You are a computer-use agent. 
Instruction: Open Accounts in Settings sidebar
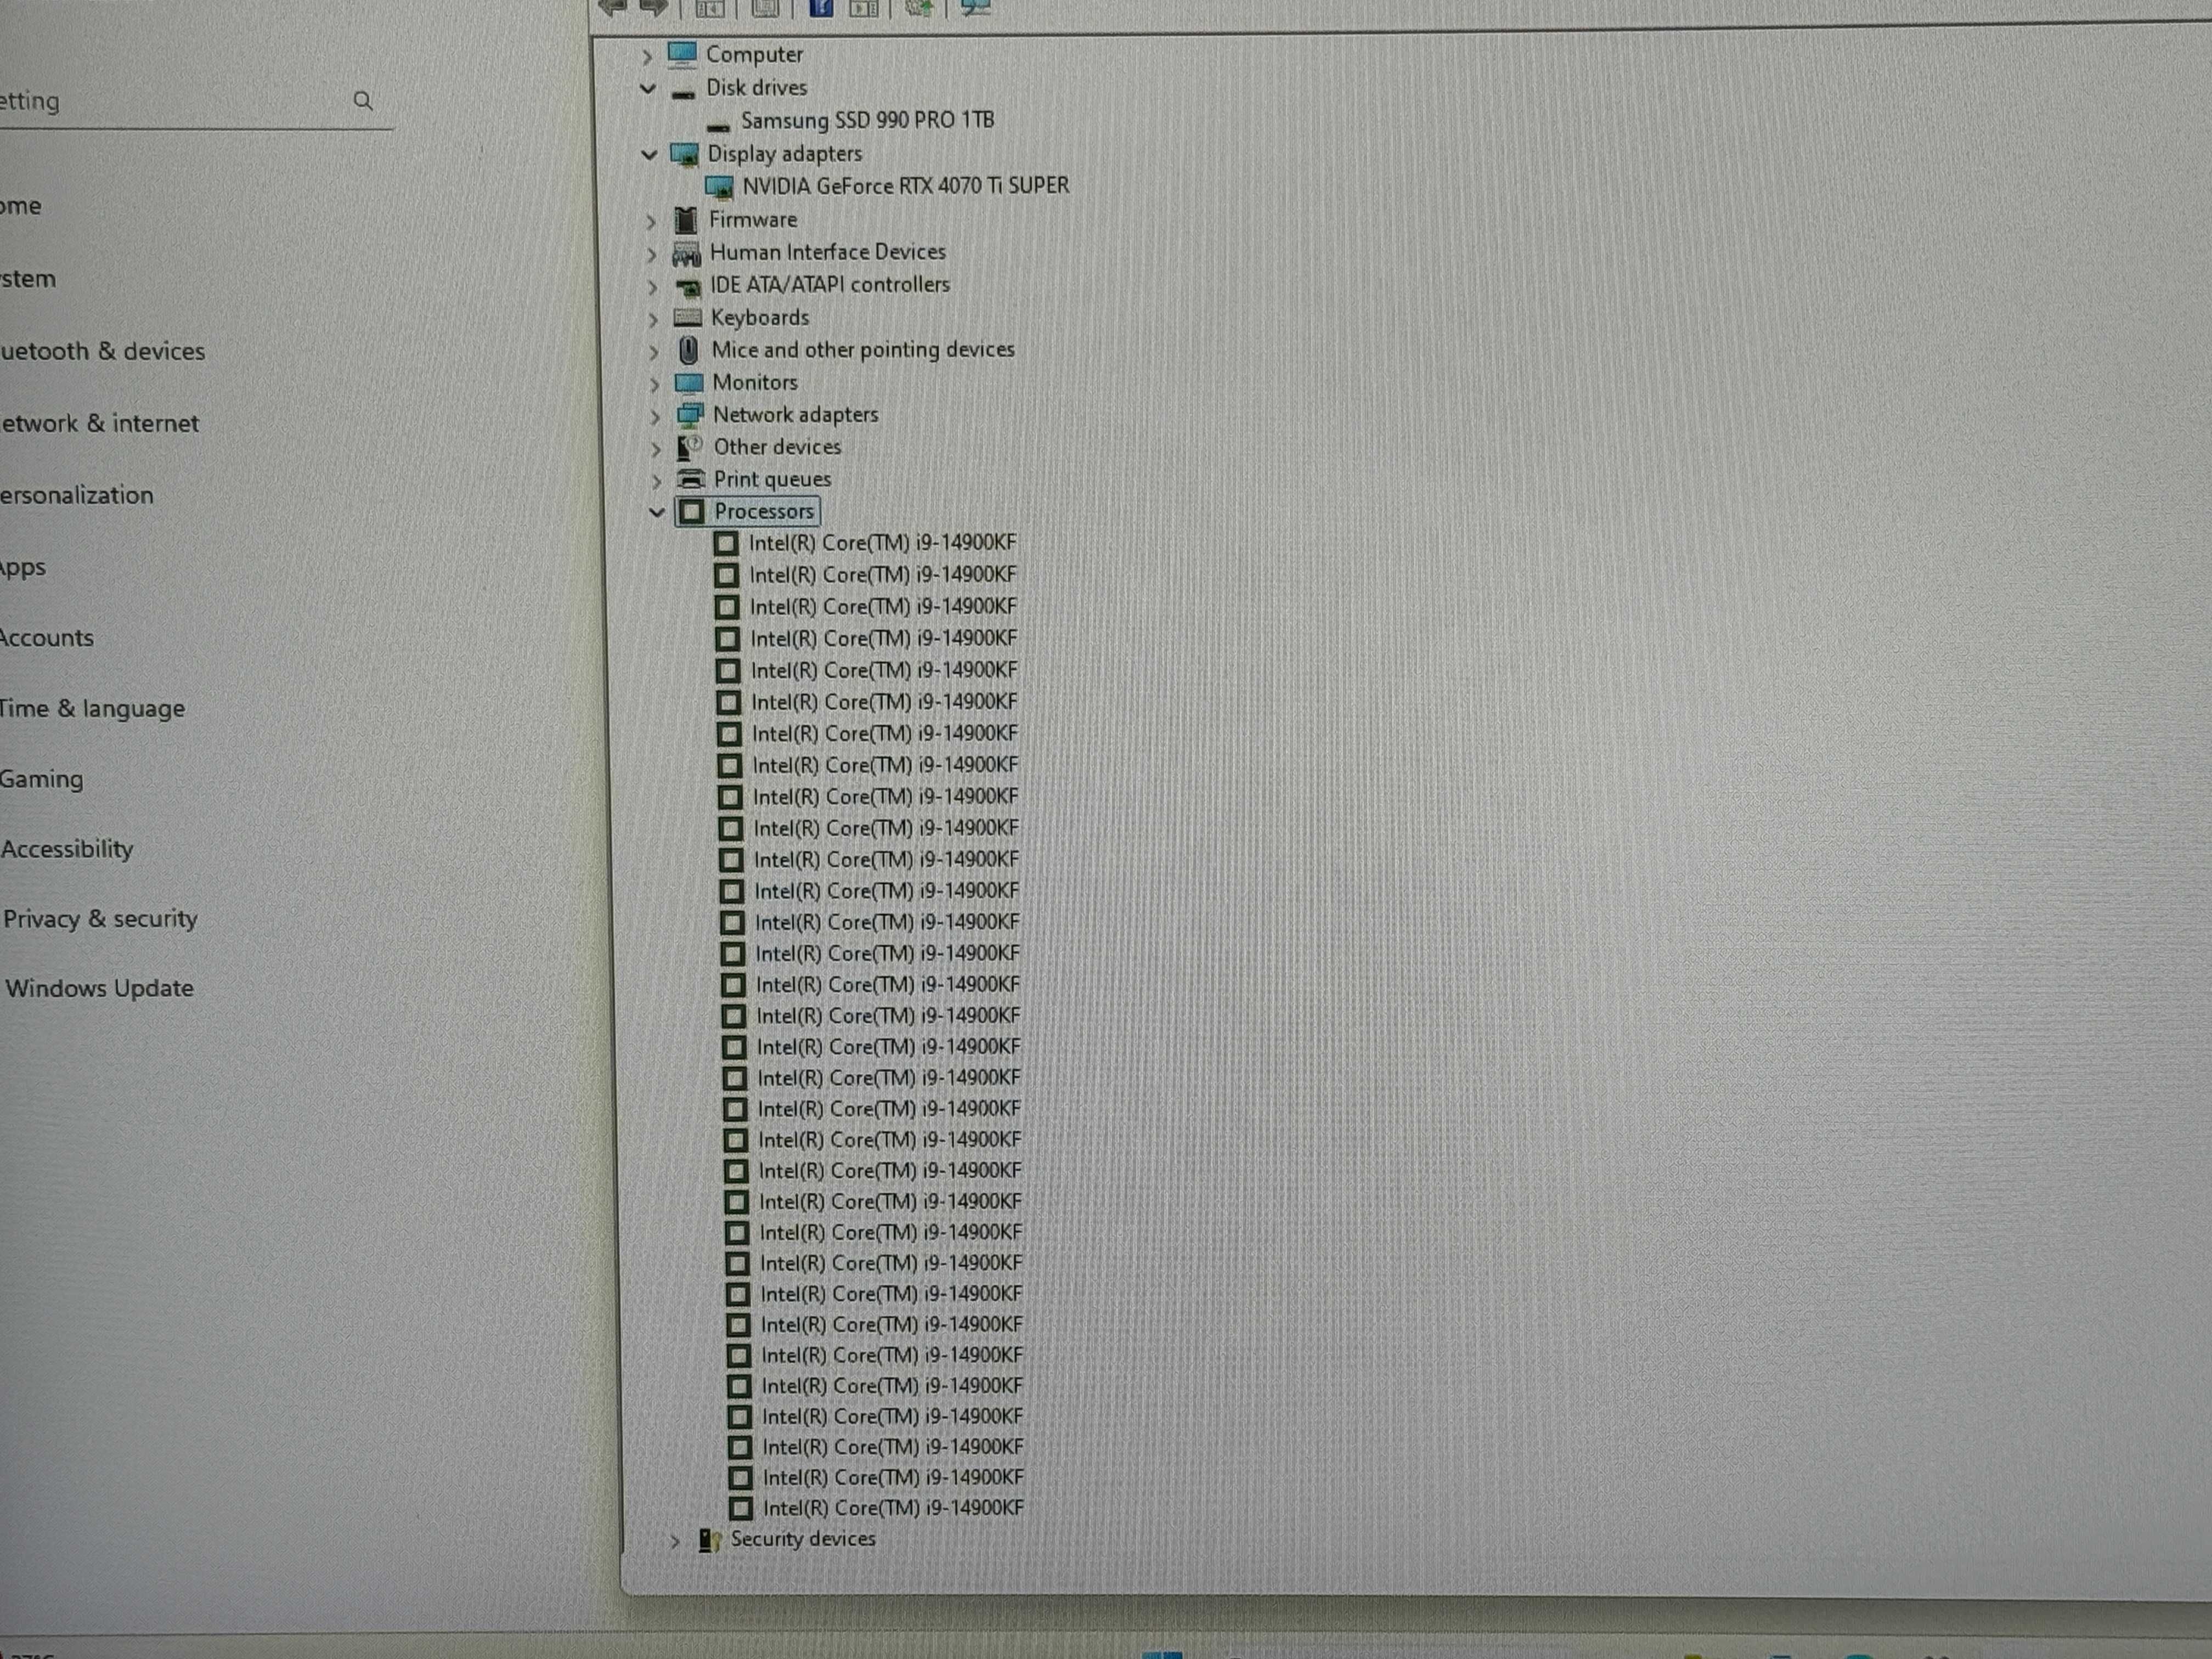(47, 638)
